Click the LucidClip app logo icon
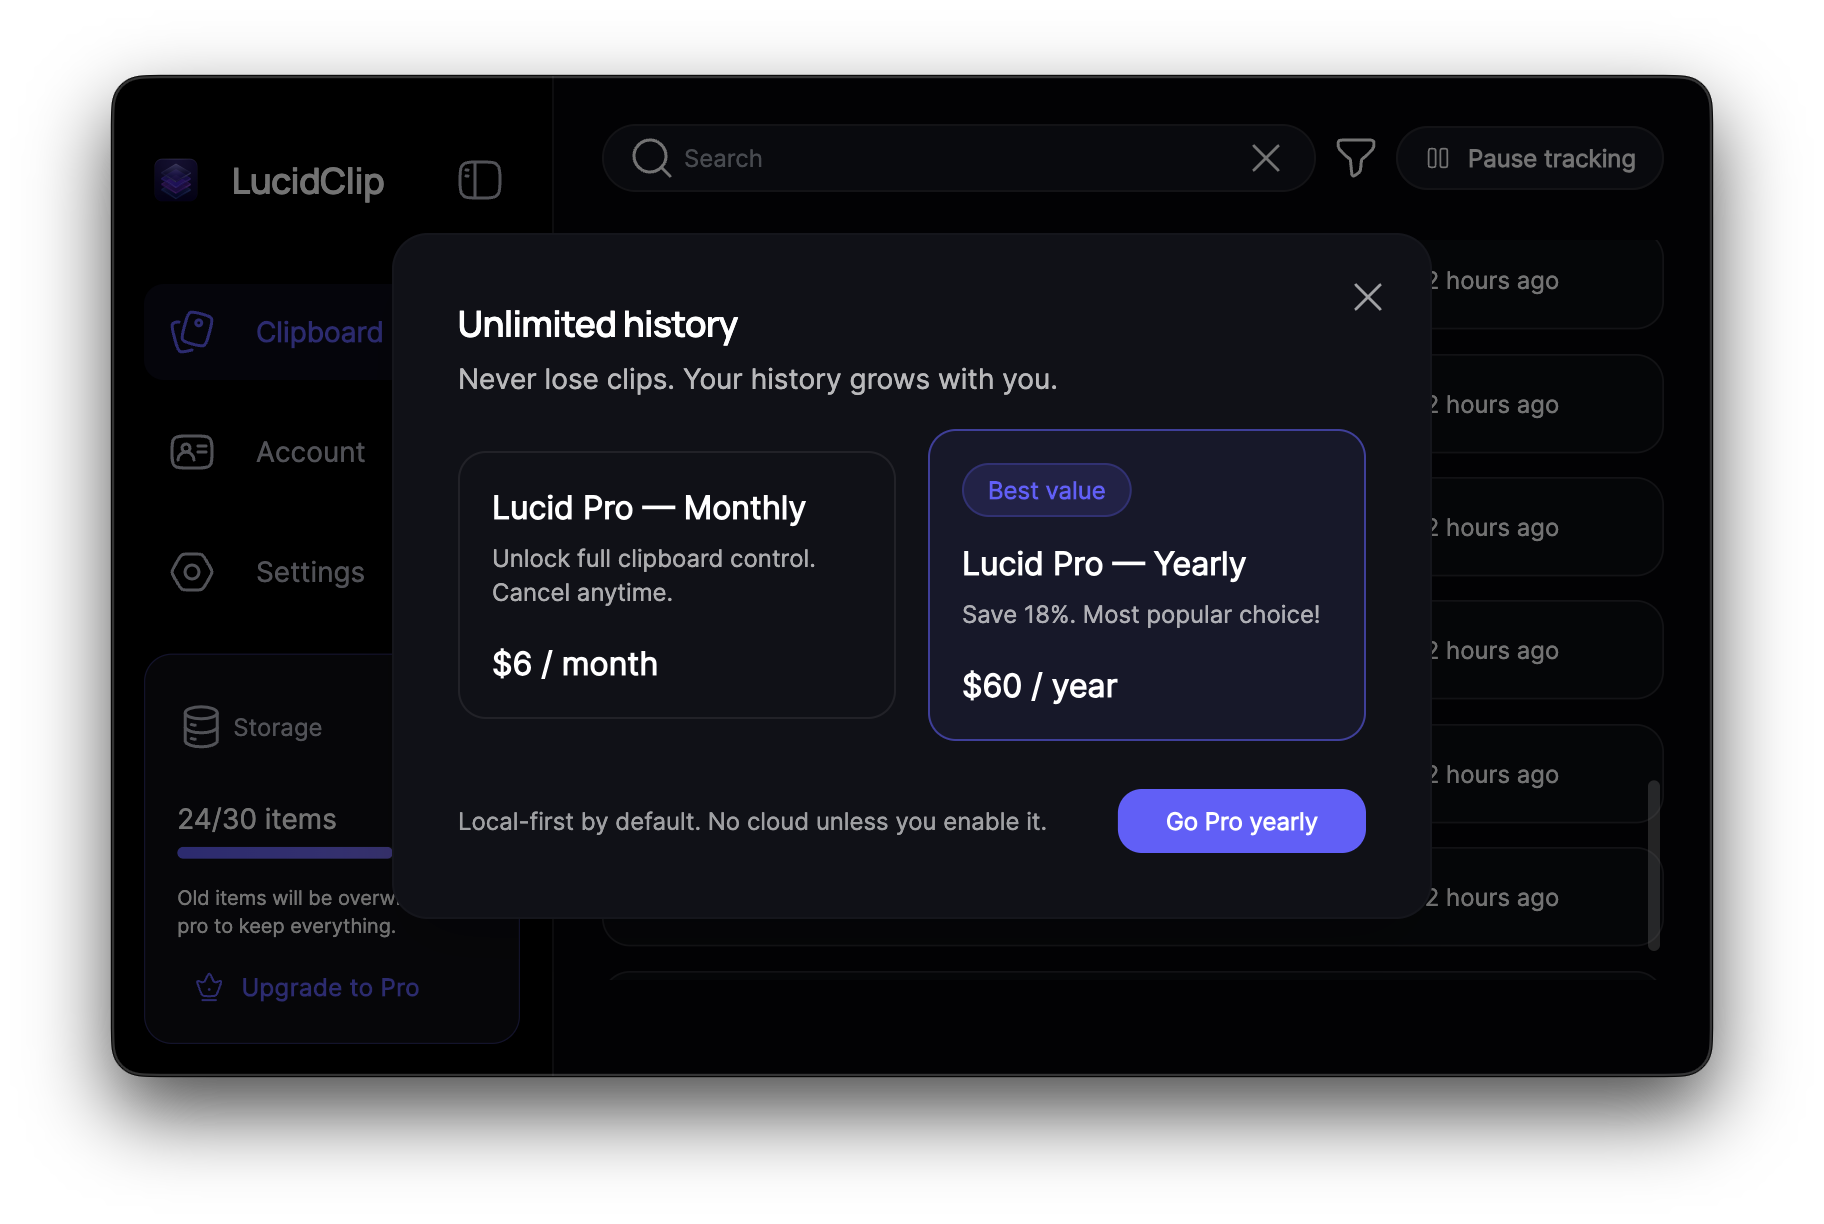Image resolution: width=1824 pixels, height=1224 pixels. point(176,181)
